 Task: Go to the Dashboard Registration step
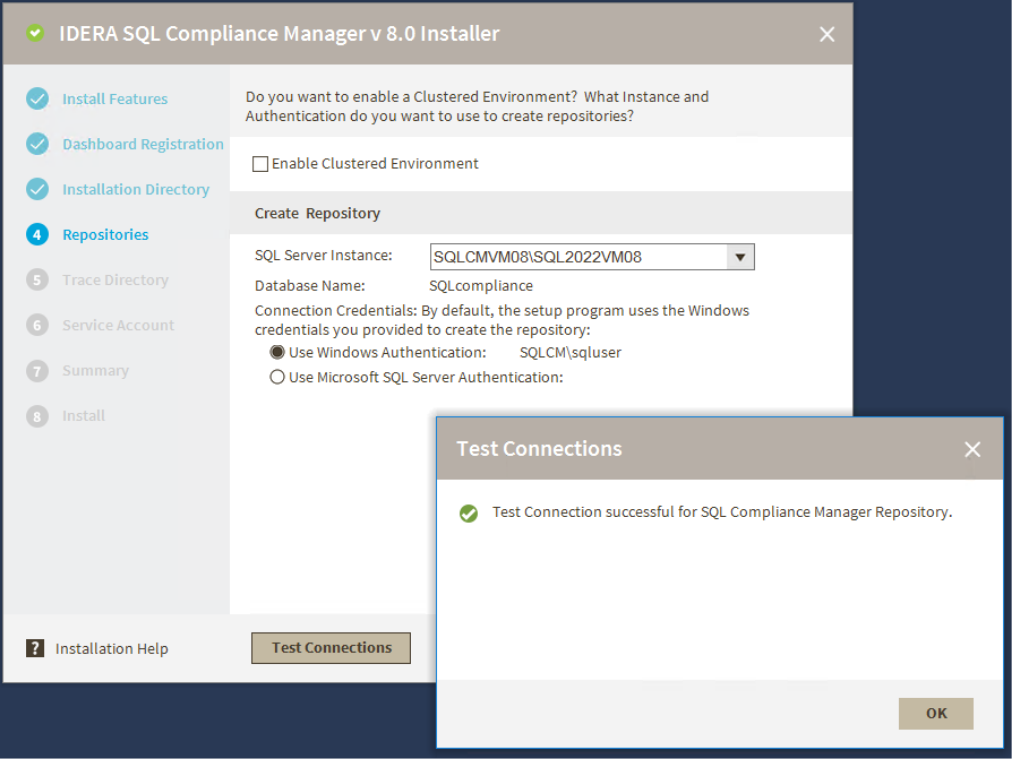143,144
